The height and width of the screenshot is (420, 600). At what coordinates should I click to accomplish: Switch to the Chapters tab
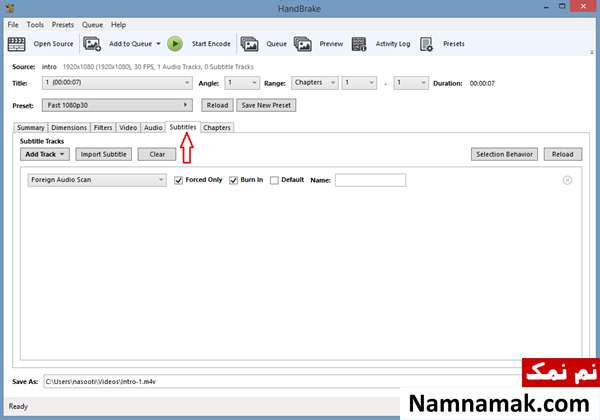coord(217,128)
